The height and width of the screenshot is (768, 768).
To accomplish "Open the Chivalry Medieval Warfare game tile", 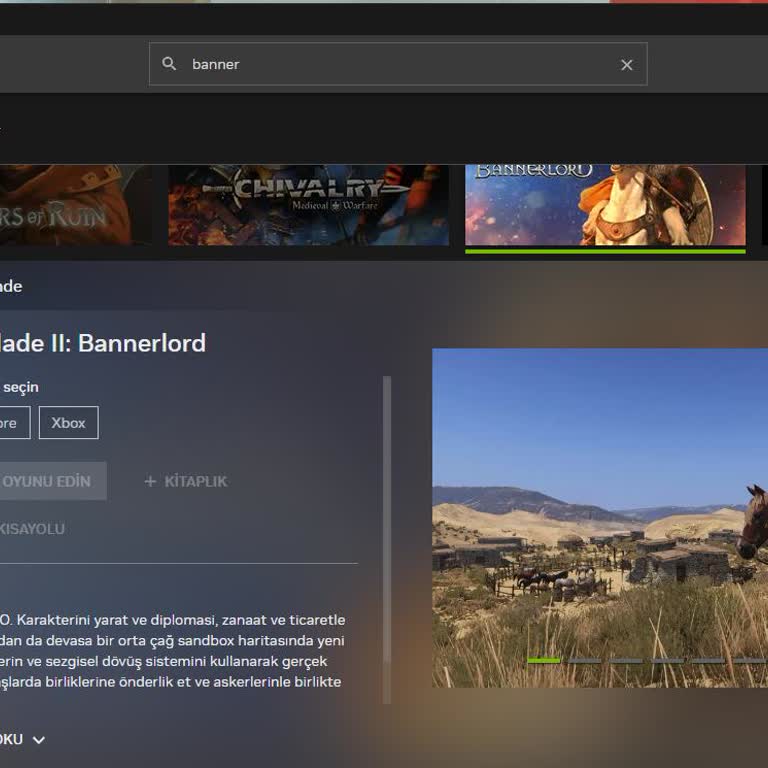I will [309, 205].
